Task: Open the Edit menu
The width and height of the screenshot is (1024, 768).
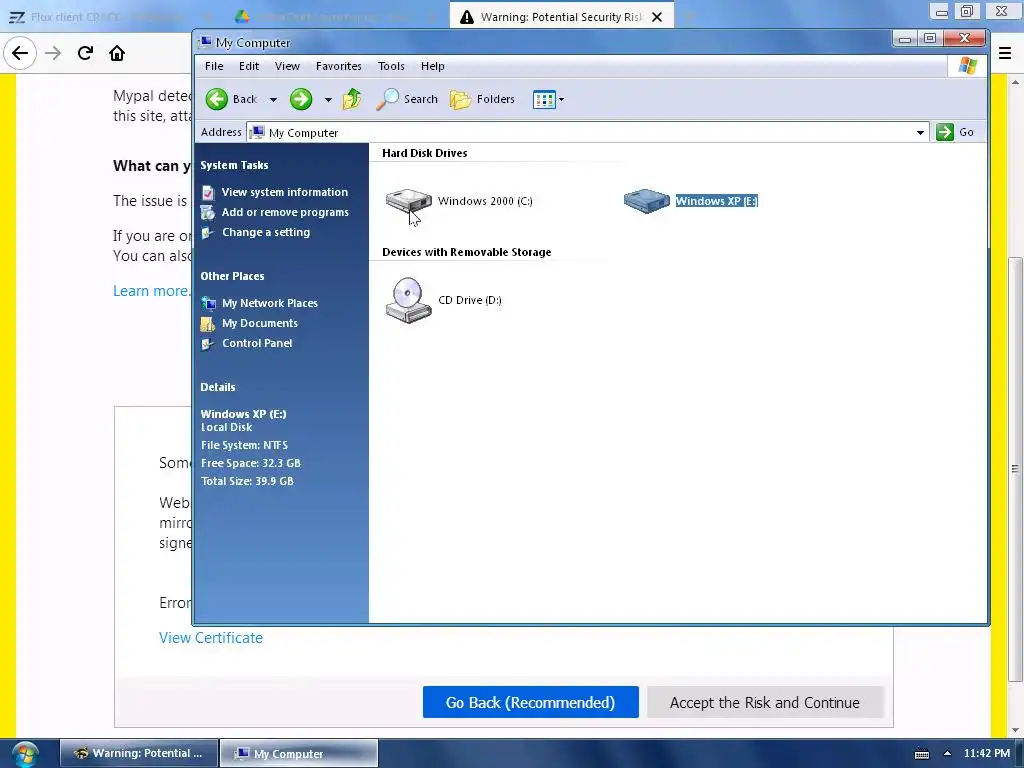Action: point(249,66)
